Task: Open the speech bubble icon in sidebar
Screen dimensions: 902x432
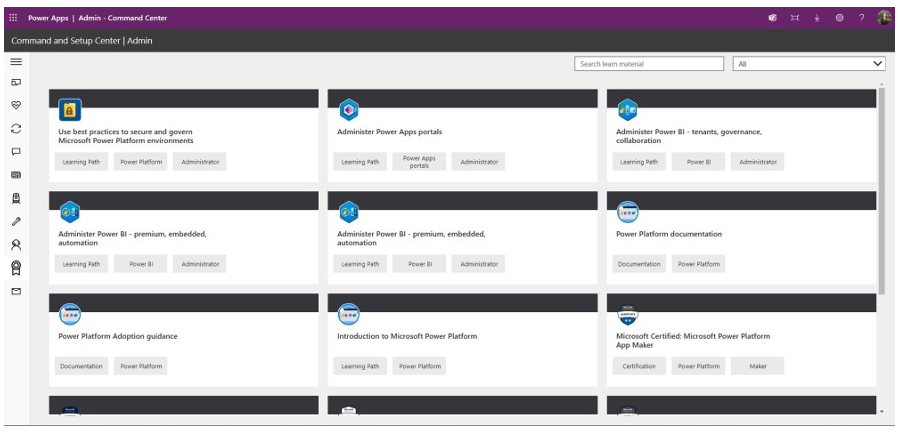Action: click(16, 152)
